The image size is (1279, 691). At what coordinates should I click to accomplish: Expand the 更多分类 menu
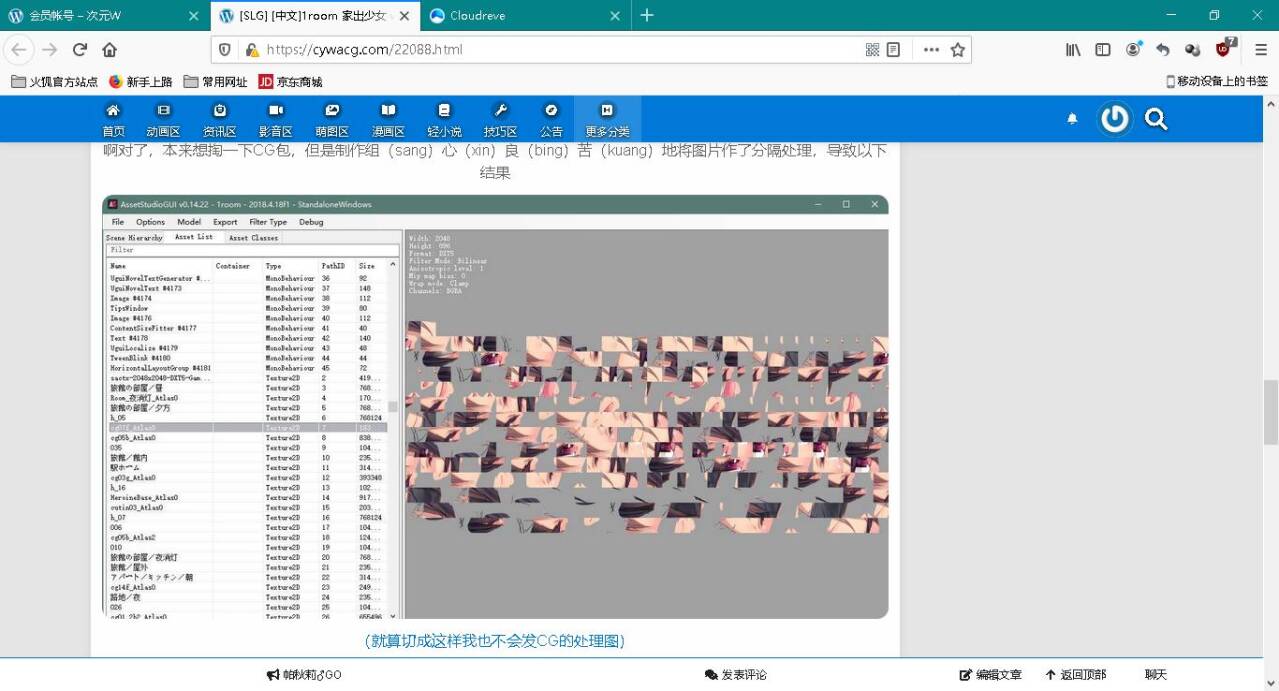[x=607, y=120]
